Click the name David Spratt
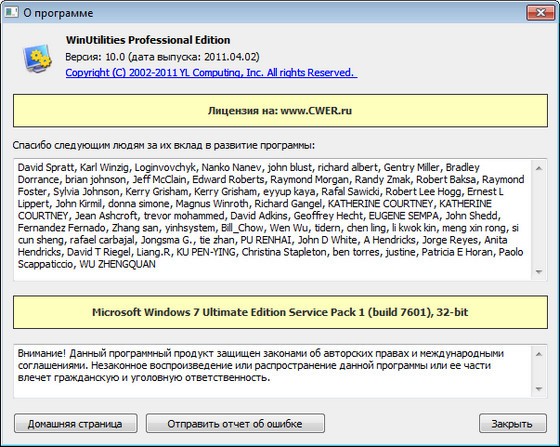The width and height of the screenshot is (560, 447). (x=46, y=167)
